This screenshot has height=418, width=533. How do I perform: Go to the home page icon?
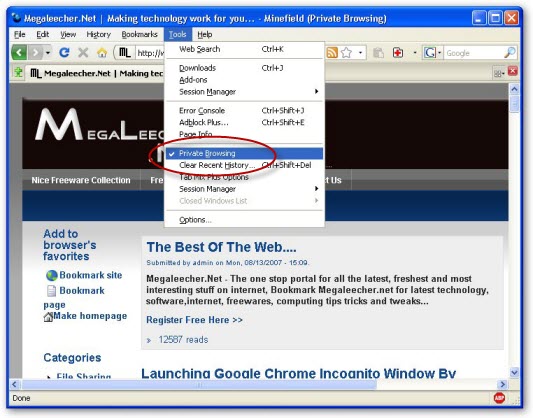click(x=102, y=53)
